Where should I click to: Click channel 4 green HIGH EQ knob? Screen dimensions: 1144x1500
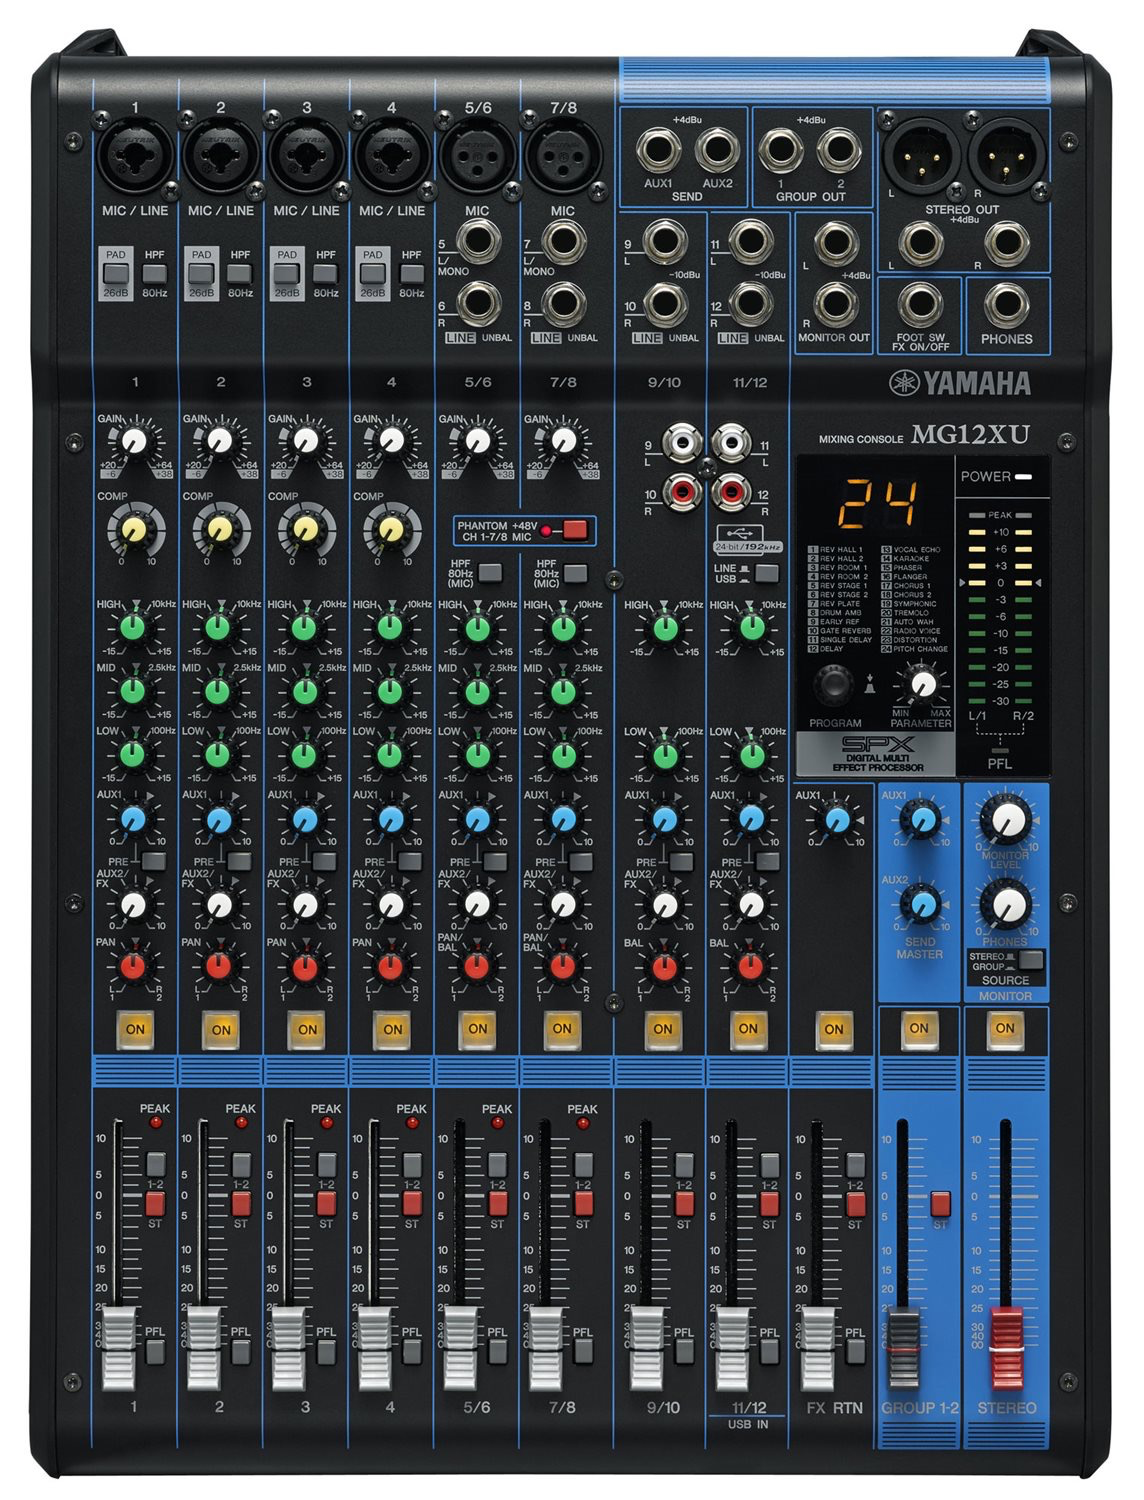390,628
